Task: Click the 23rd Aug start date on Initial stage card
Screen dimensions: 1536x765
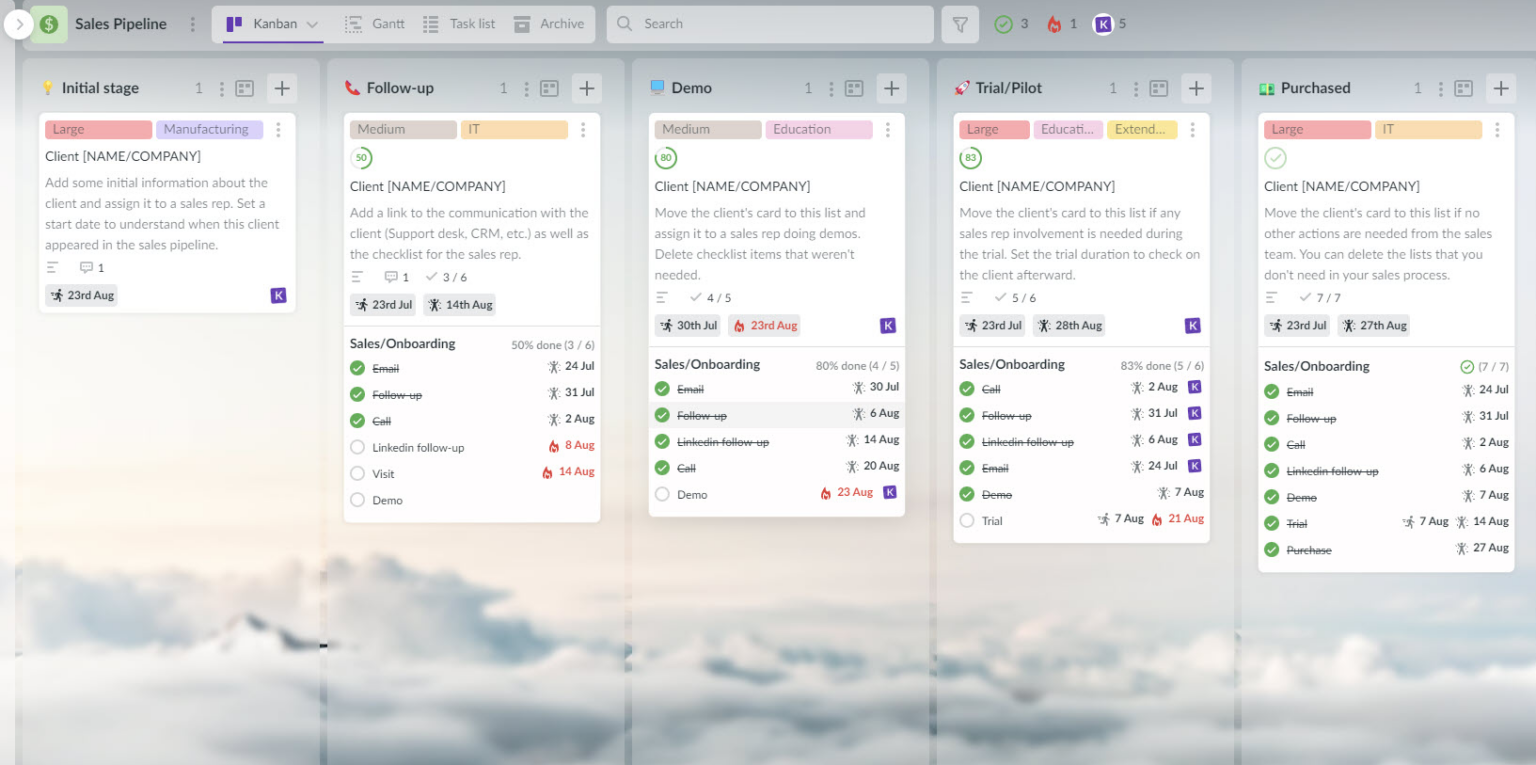Action: click(81, 295)
